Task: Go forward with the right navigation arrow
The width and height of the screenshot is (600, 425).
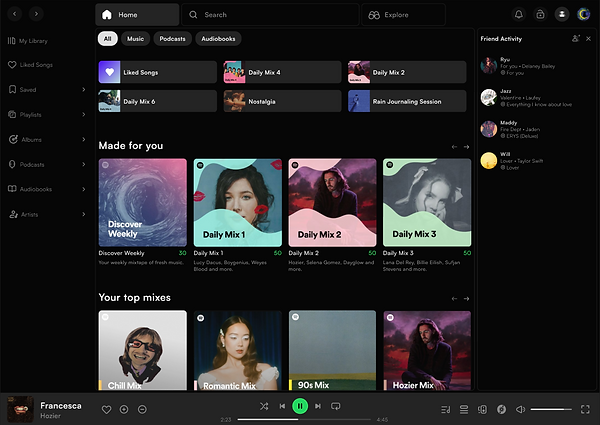Action: [x=36, y=14]
